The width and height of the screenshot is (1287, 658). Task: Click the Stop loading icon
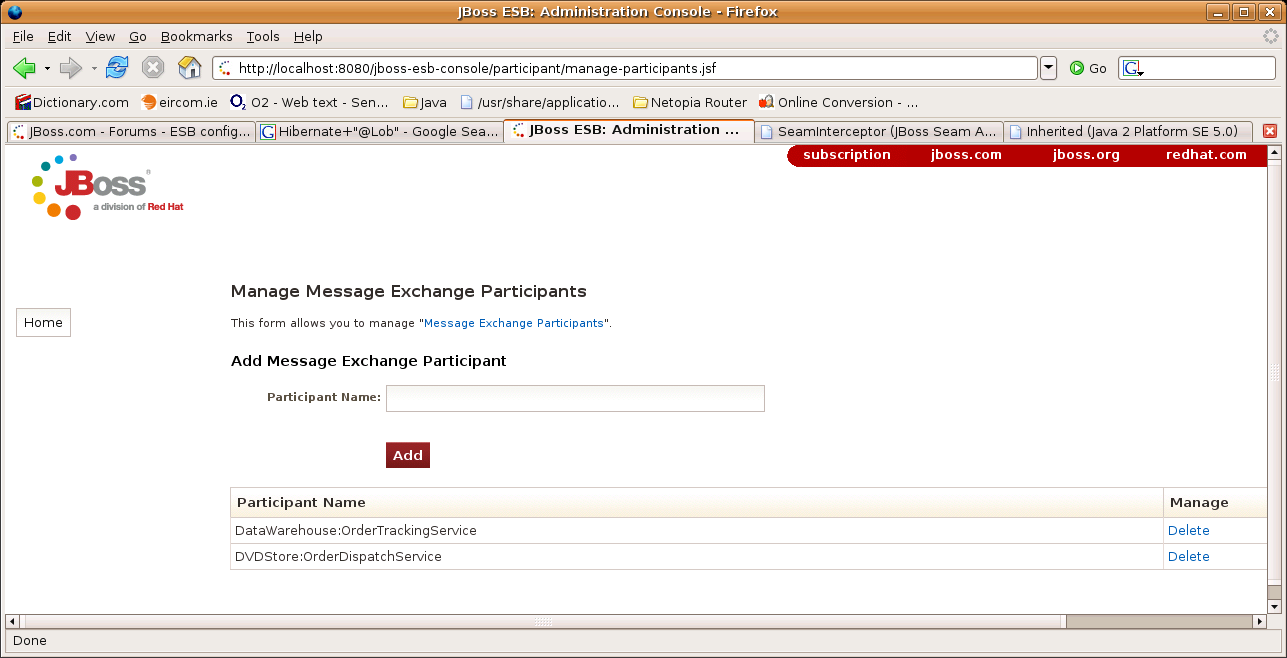[153, 68]
